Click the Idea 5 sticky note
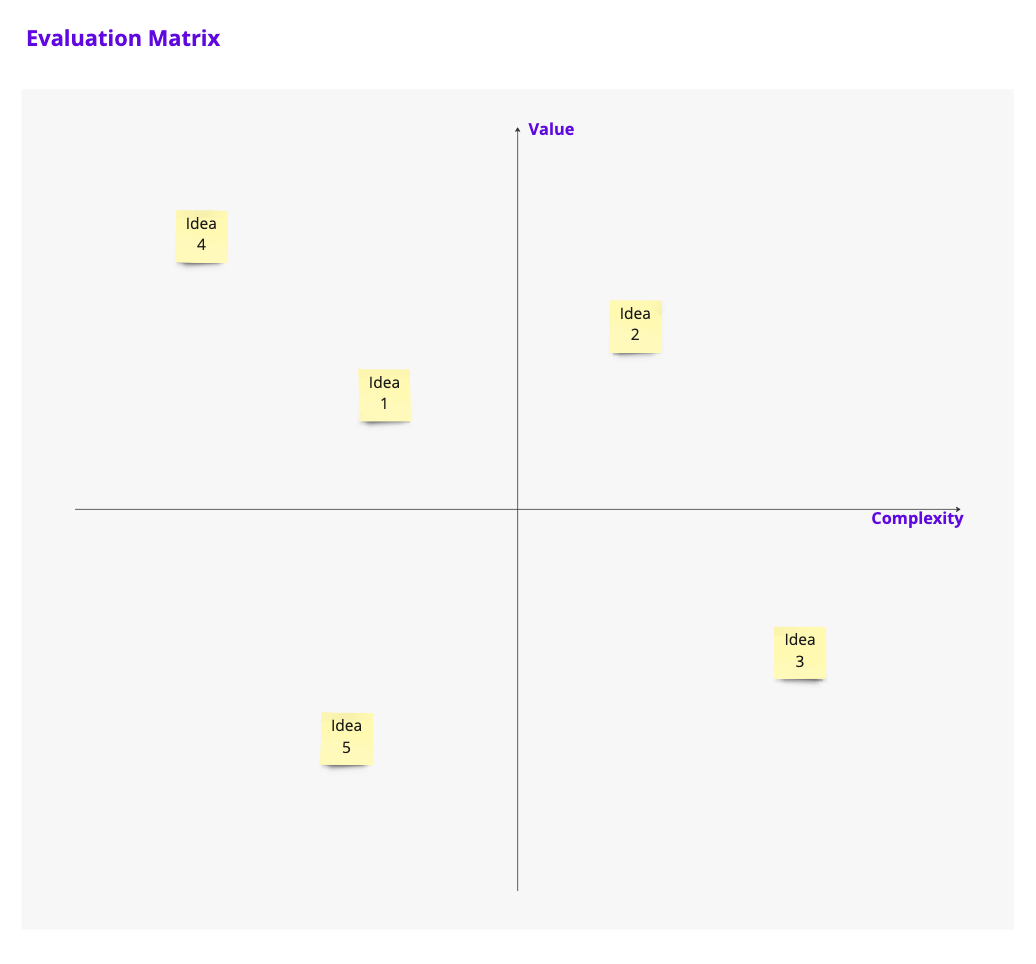The image size is (1036, 964). click(x=346, y=738)
